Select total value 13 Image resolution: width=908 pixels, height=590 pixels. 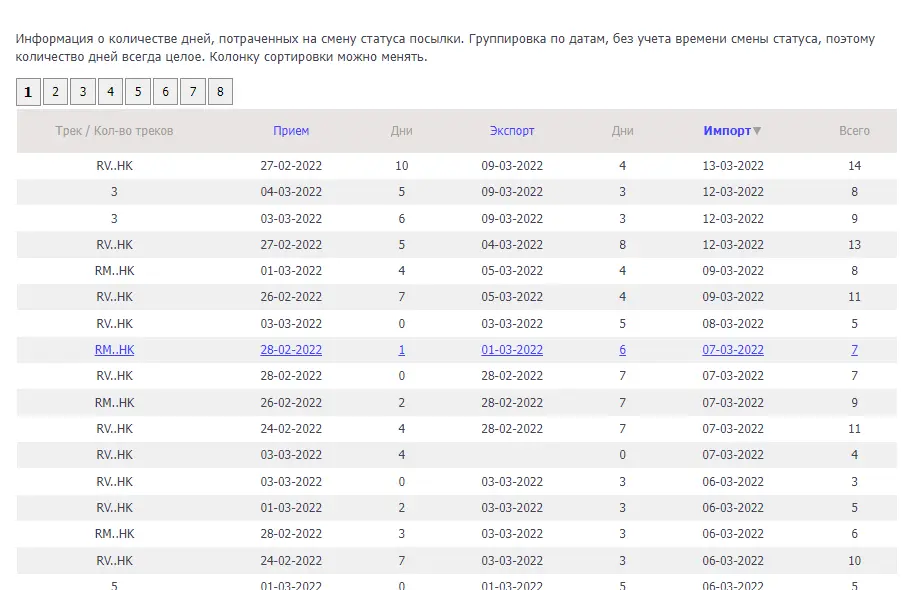coord(855,245)
